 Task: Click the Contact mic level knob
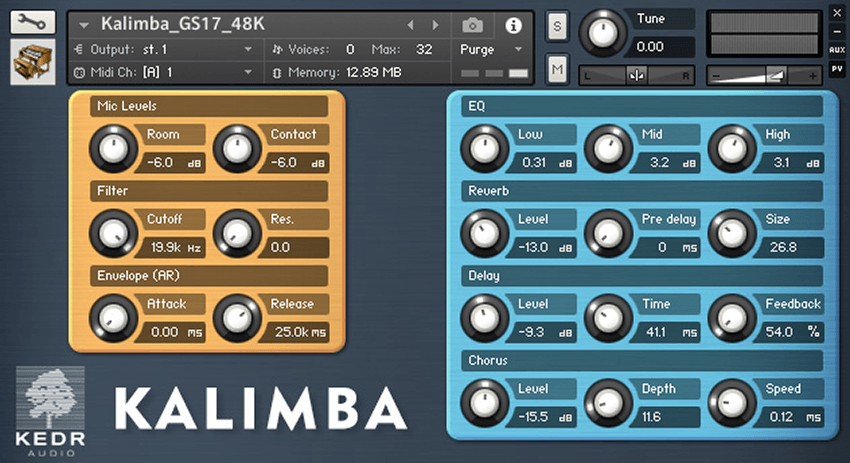(237, 149)
